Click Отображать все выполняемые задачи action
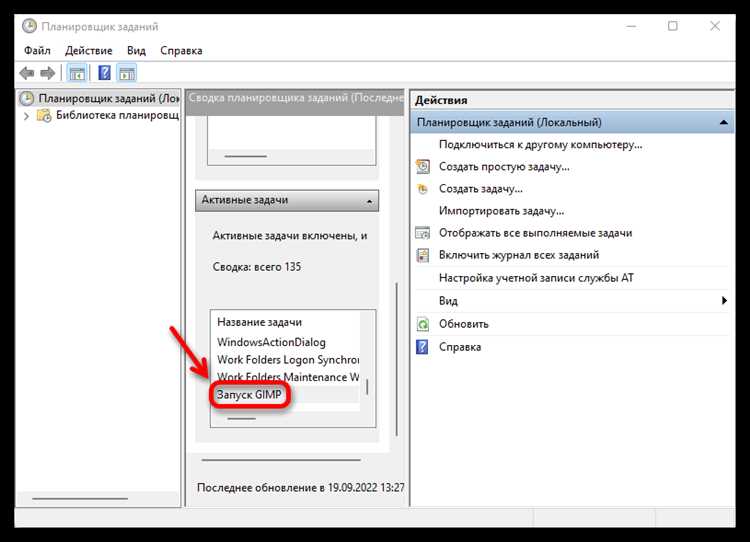 pos(535,233)
